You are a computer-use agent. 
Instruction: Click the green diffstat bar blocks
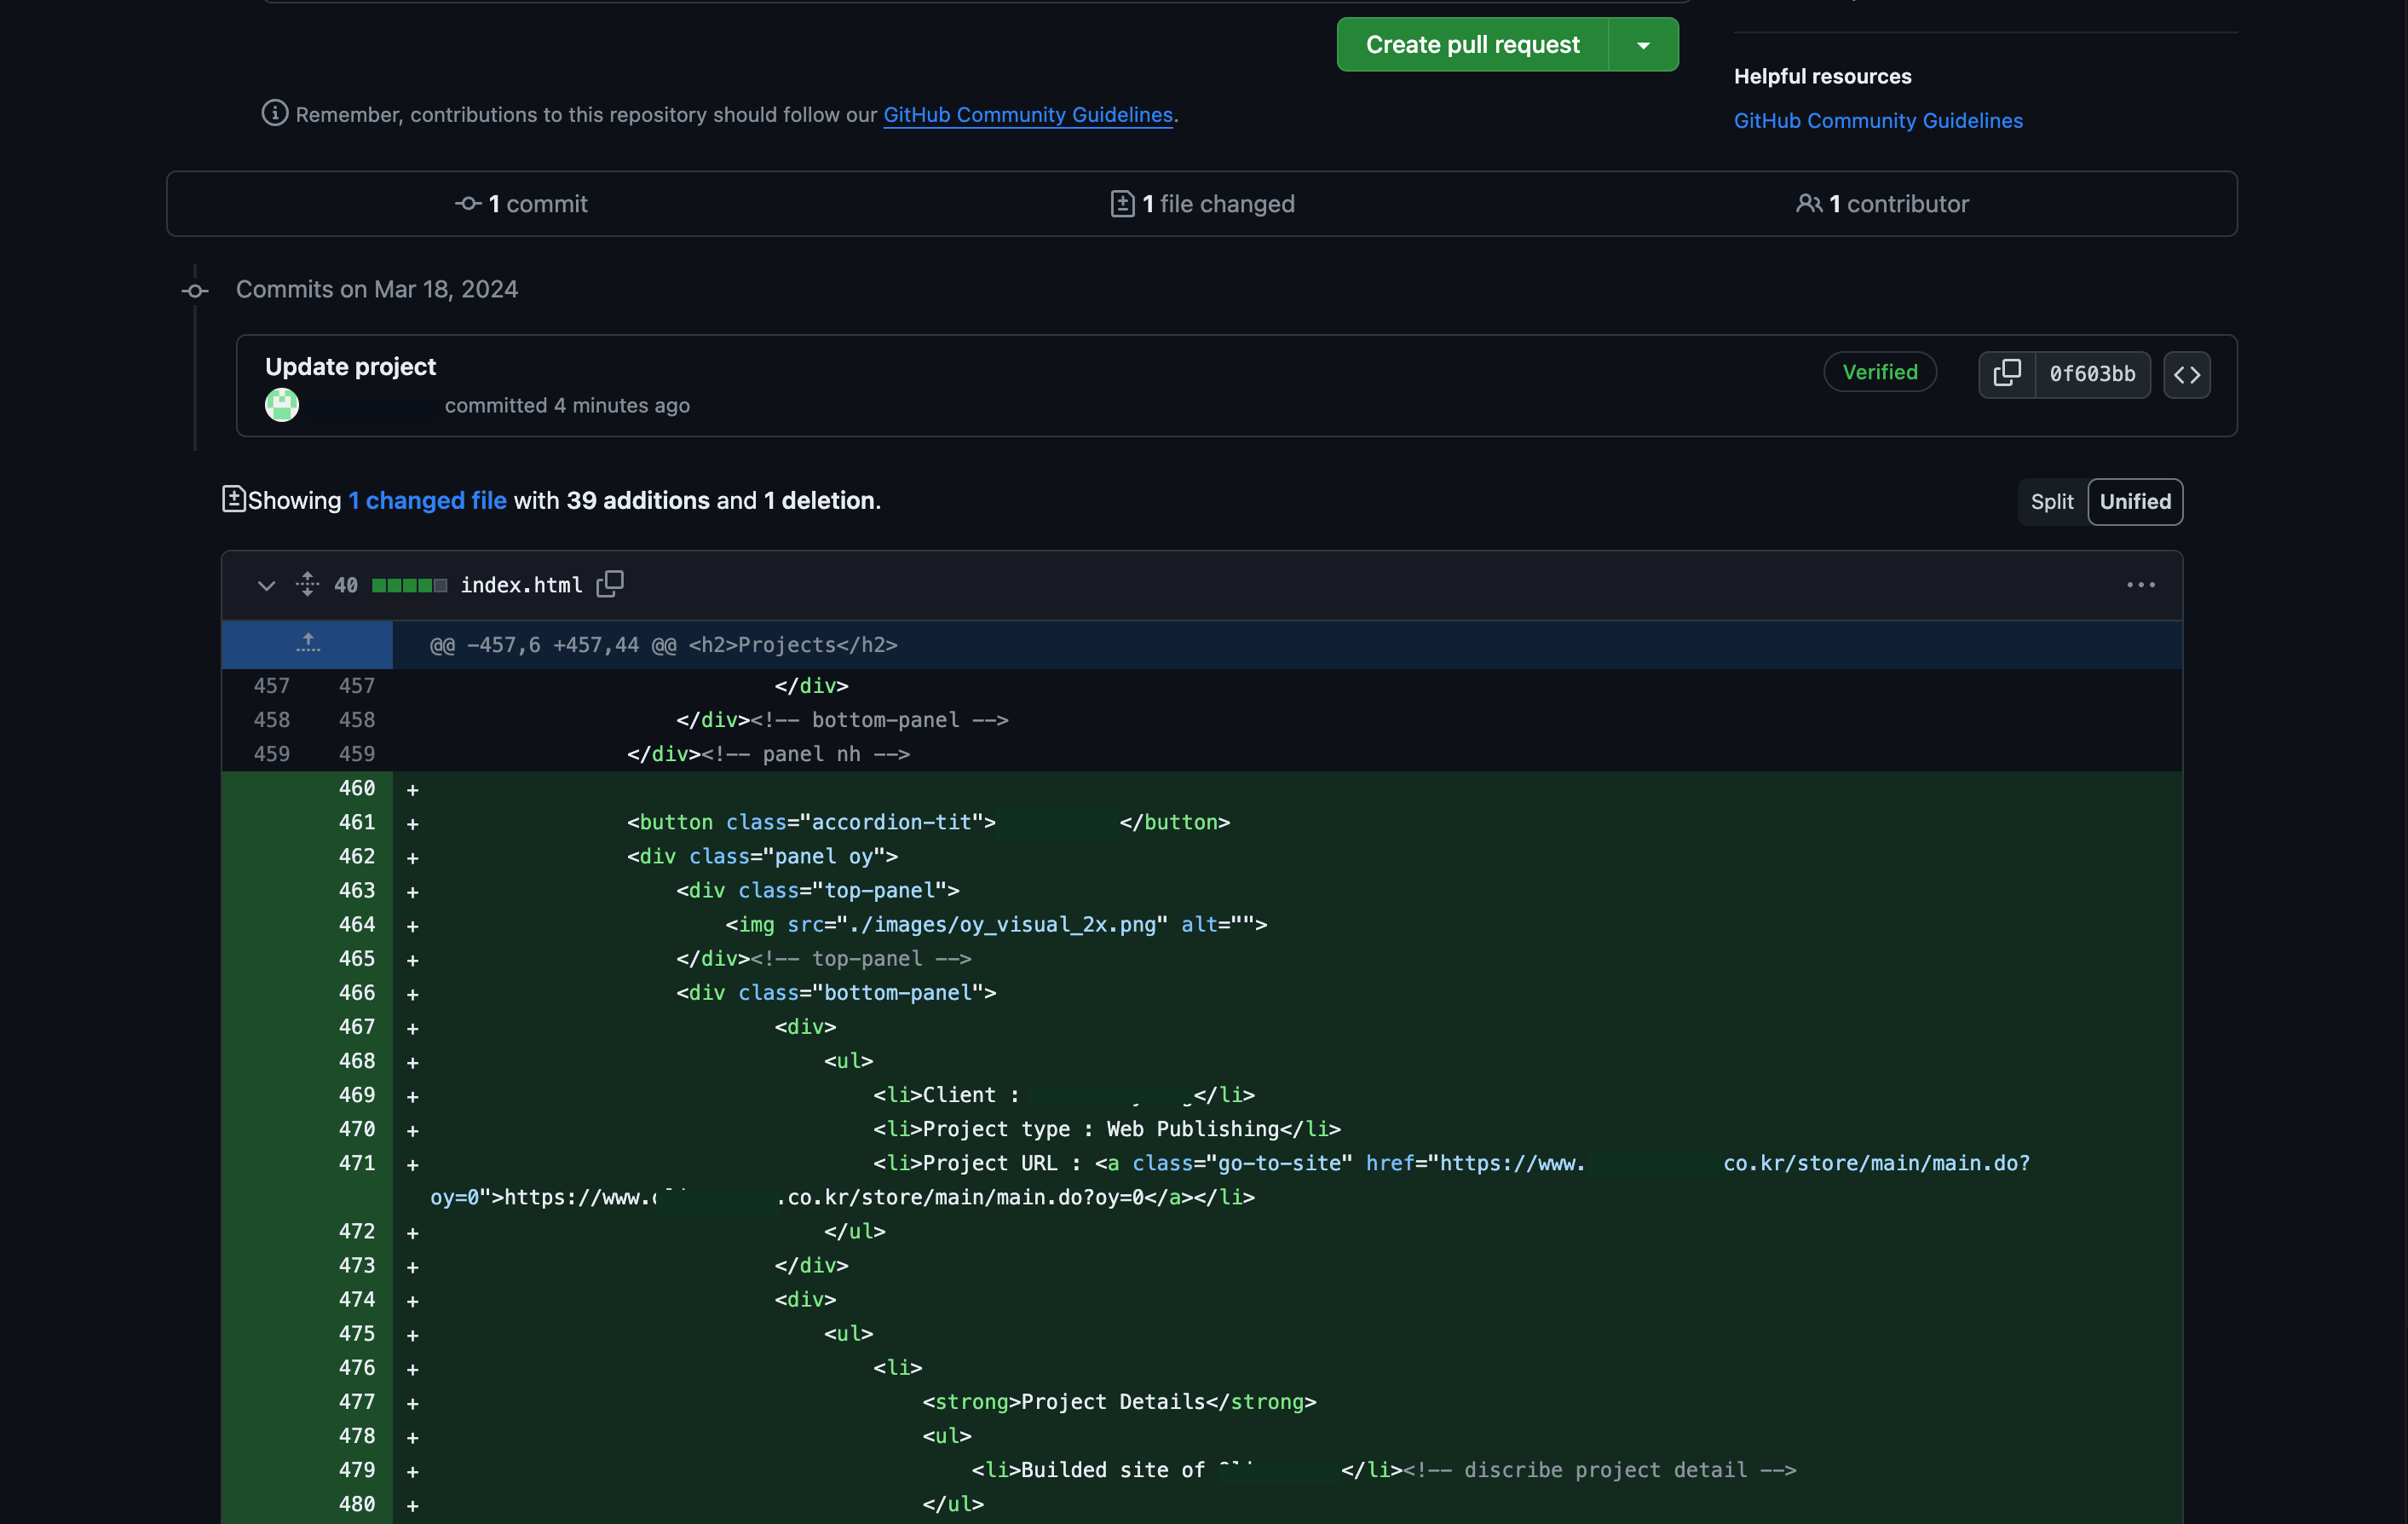(x=409, y=585)
